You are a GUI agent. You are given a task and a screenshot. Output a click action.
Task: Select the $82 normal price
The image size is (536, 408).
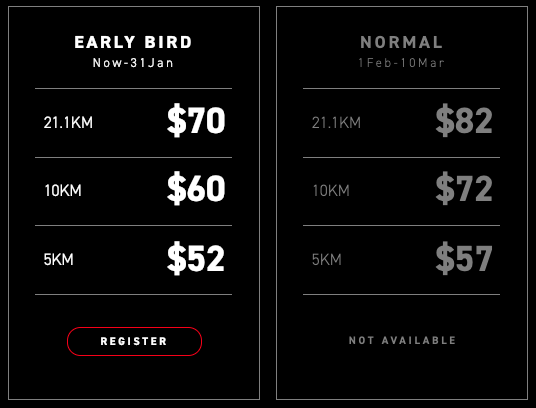[x=464, y=120]
